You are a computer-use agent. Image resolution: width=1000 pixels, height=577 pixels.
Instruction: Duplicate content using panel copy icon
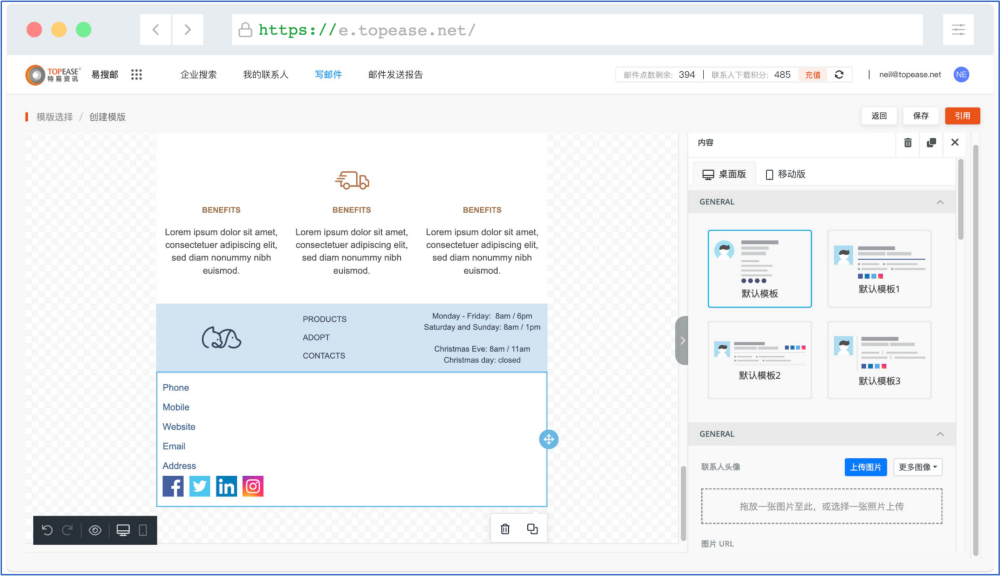coord(931,143)
